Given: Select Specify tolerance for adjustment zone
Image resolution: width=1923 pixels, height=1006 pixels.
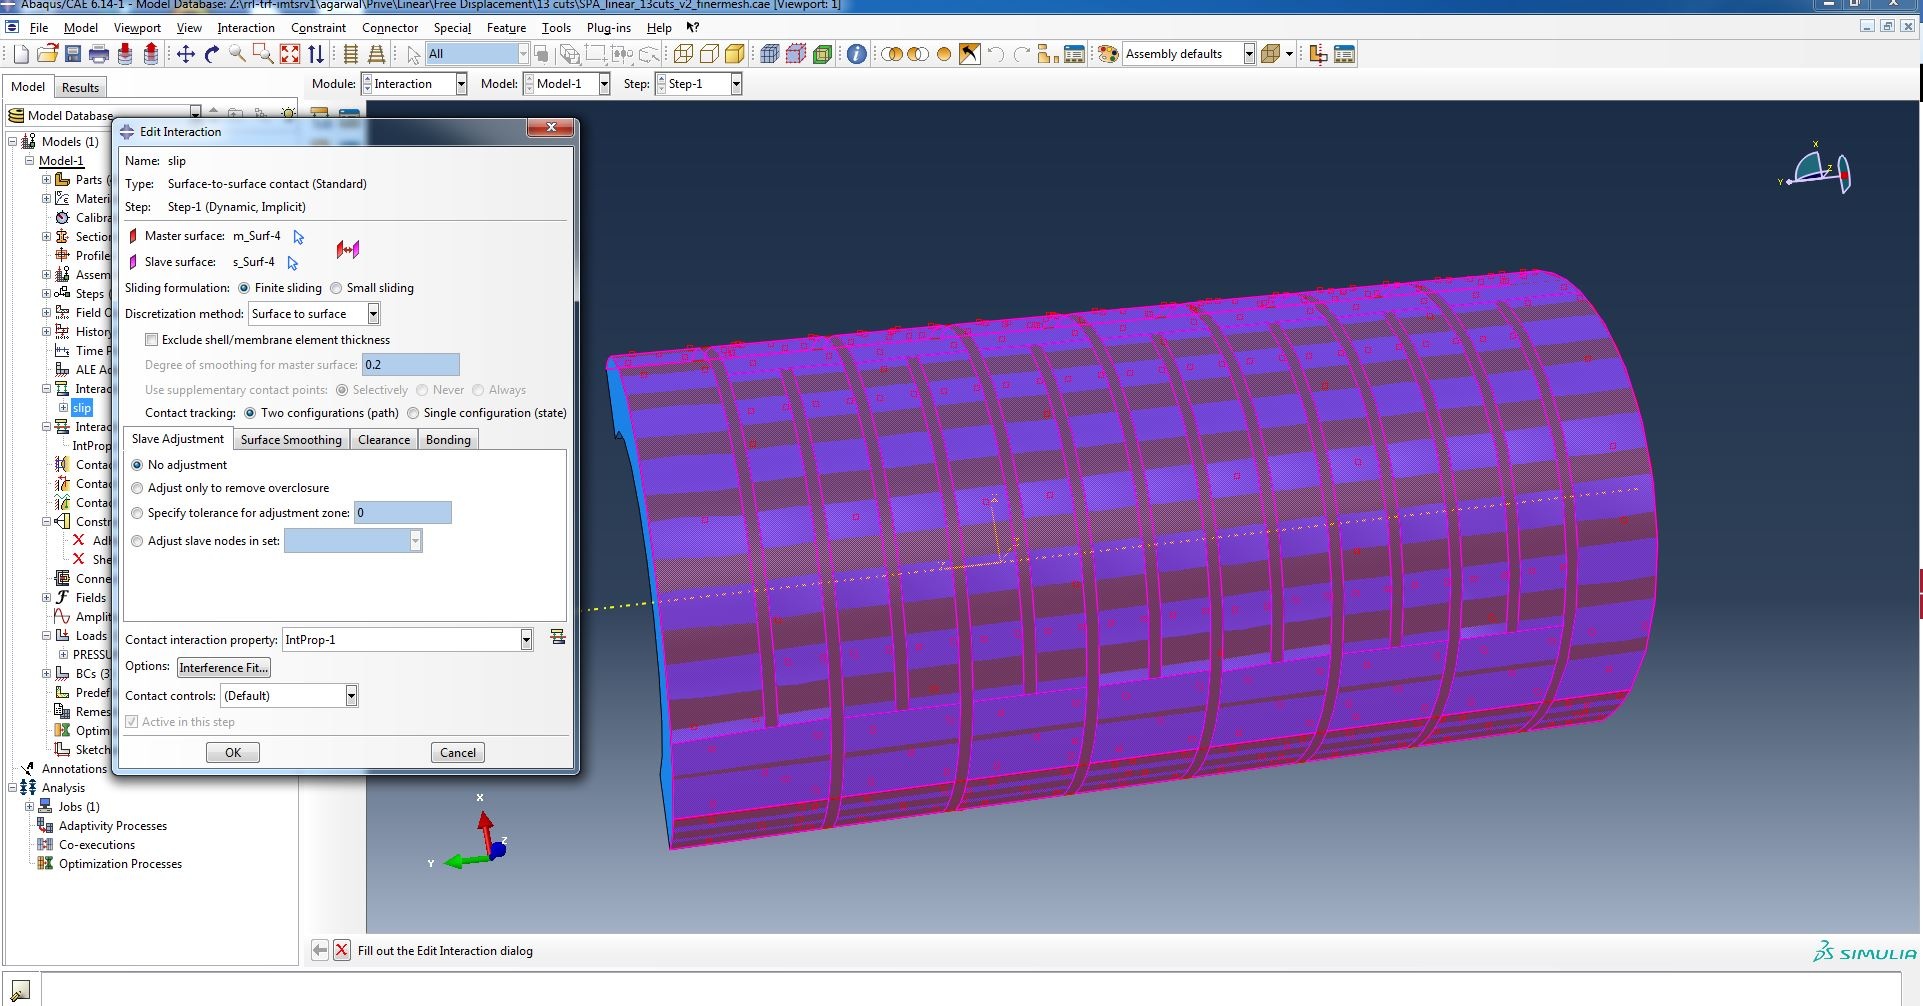Looking at the screenshot, I should 137,513.
